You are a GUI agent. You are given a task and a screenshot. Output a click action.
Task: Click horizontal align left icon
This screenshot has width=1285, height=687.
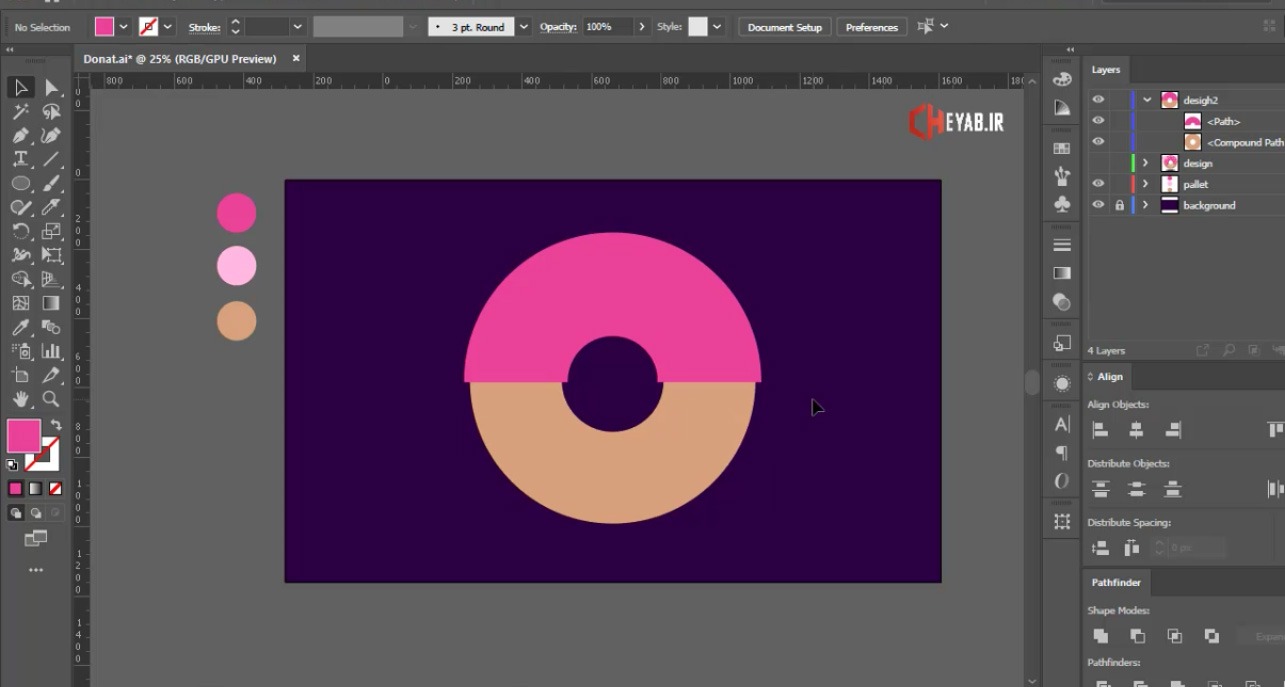[x=1100, y=430]
